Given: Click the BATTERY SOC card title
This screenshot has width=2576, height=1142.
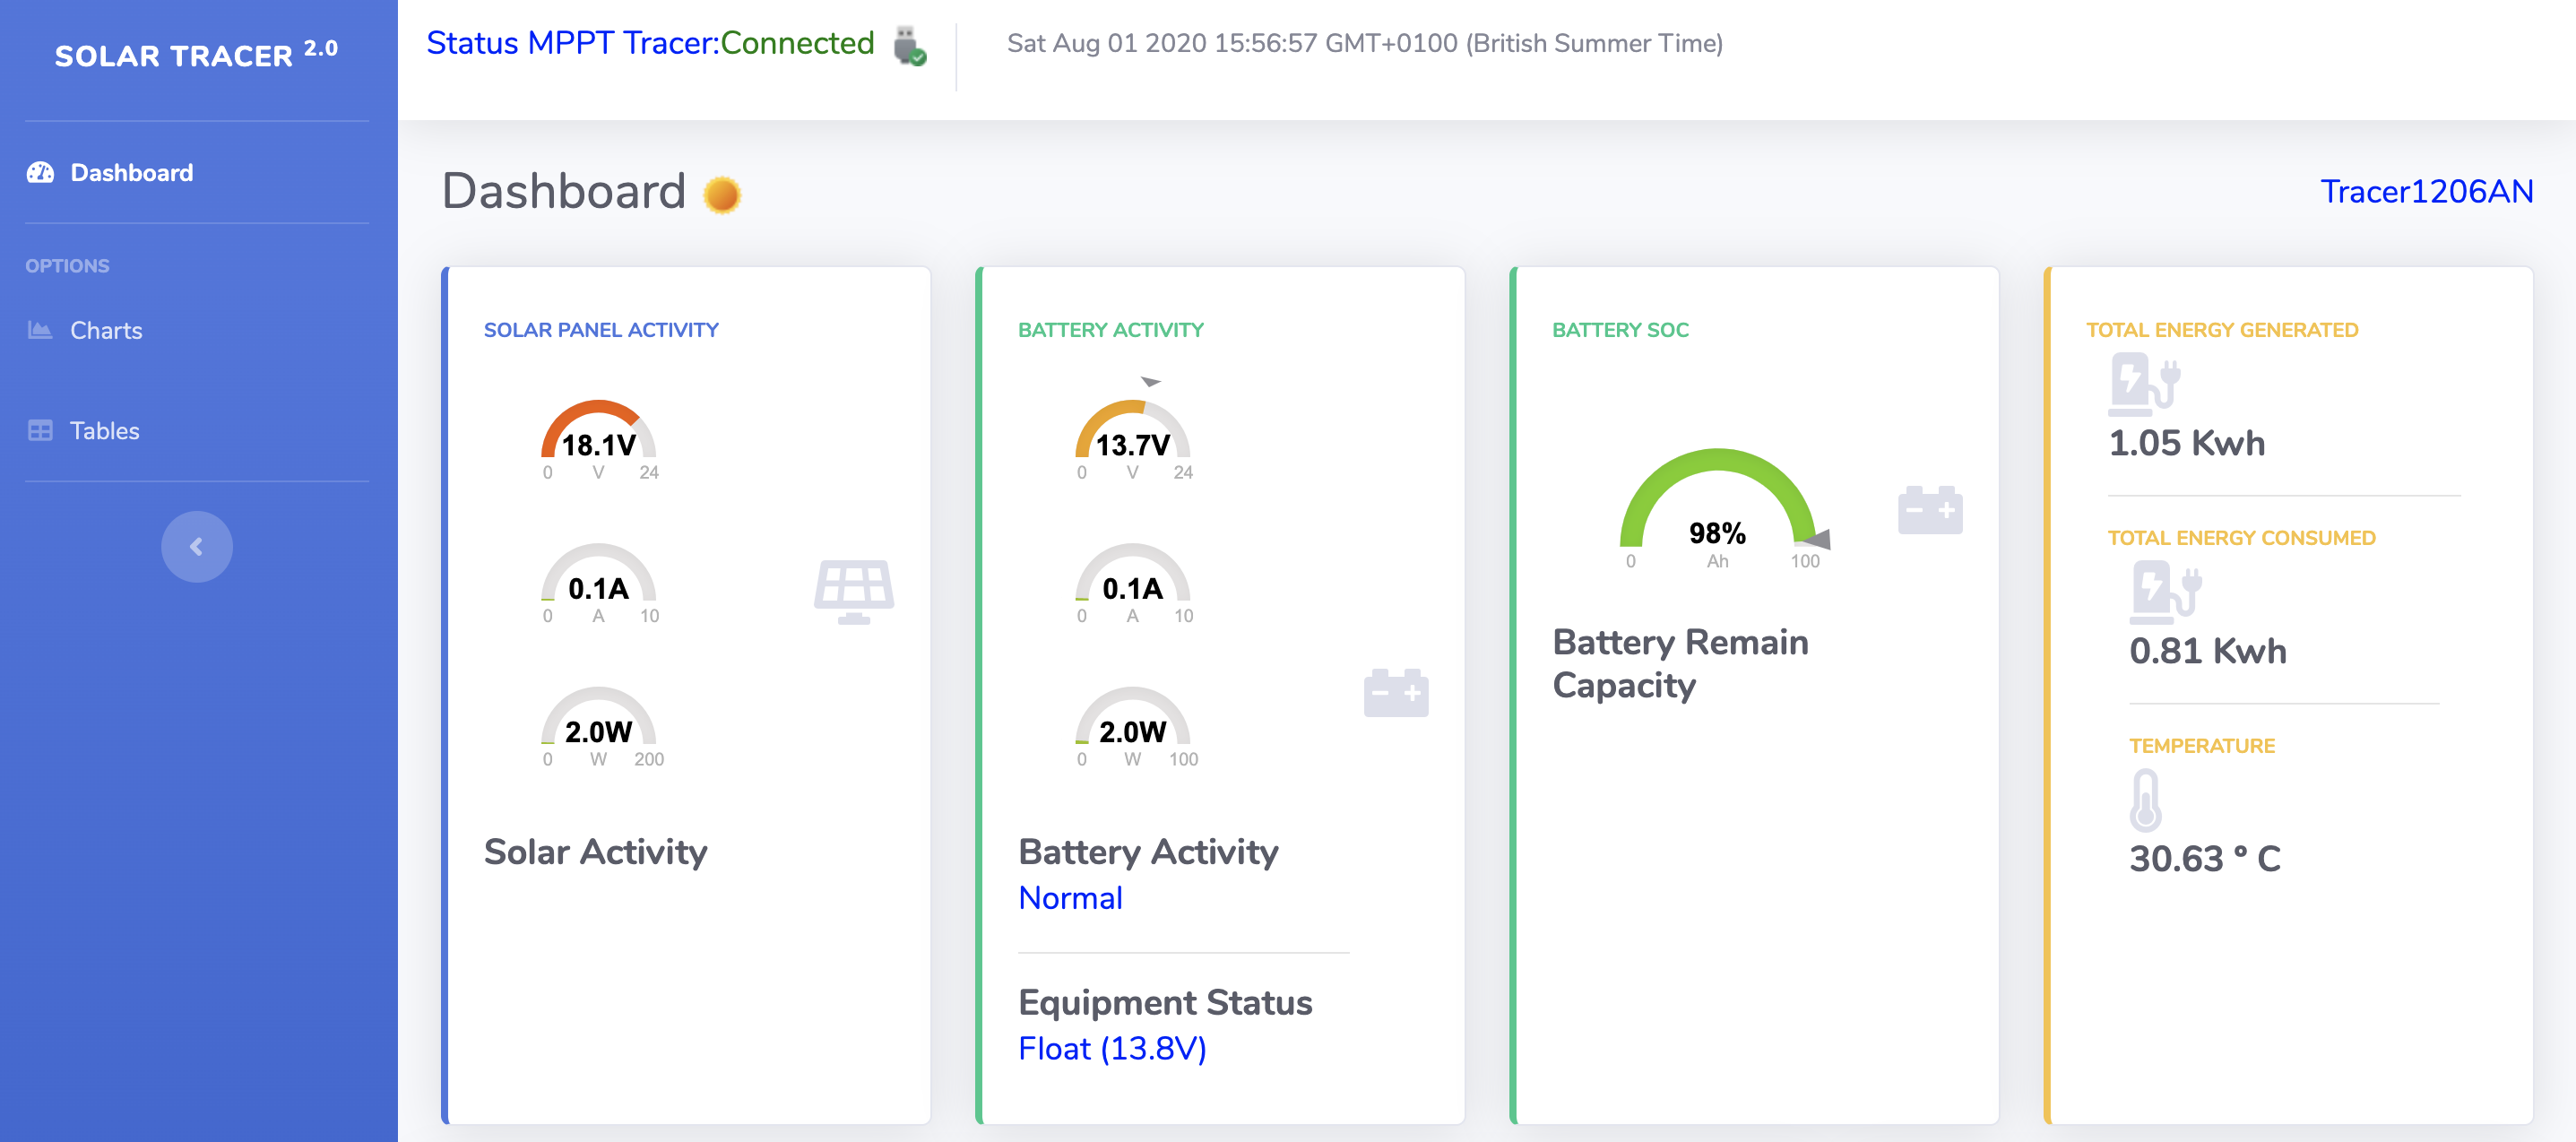Looking at the screenshot, I should 1620,329.
